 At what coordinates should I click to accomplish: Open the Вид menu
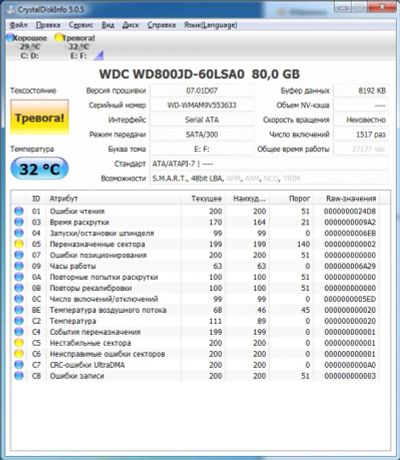(108, 25)
